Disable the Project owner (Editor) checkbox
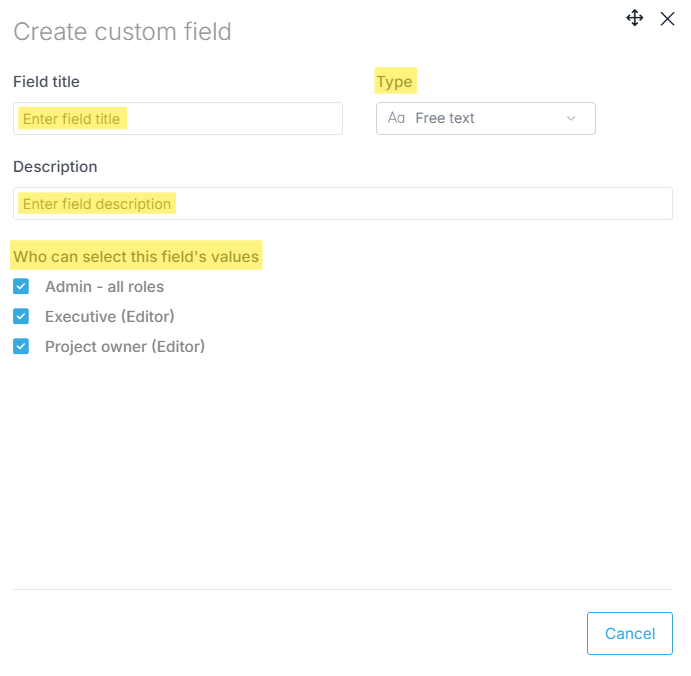Screen dimensions: 691x676 (21, 347)
